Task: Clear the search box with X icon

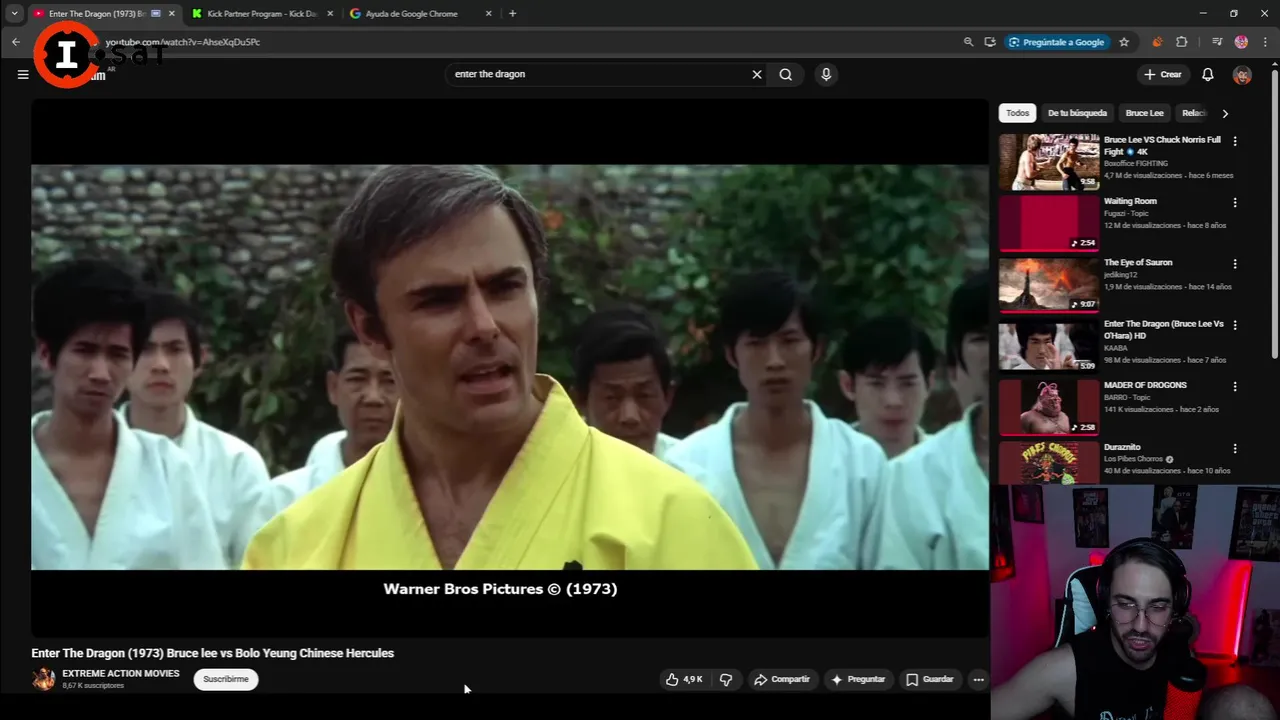Action: tap(757, 74)
